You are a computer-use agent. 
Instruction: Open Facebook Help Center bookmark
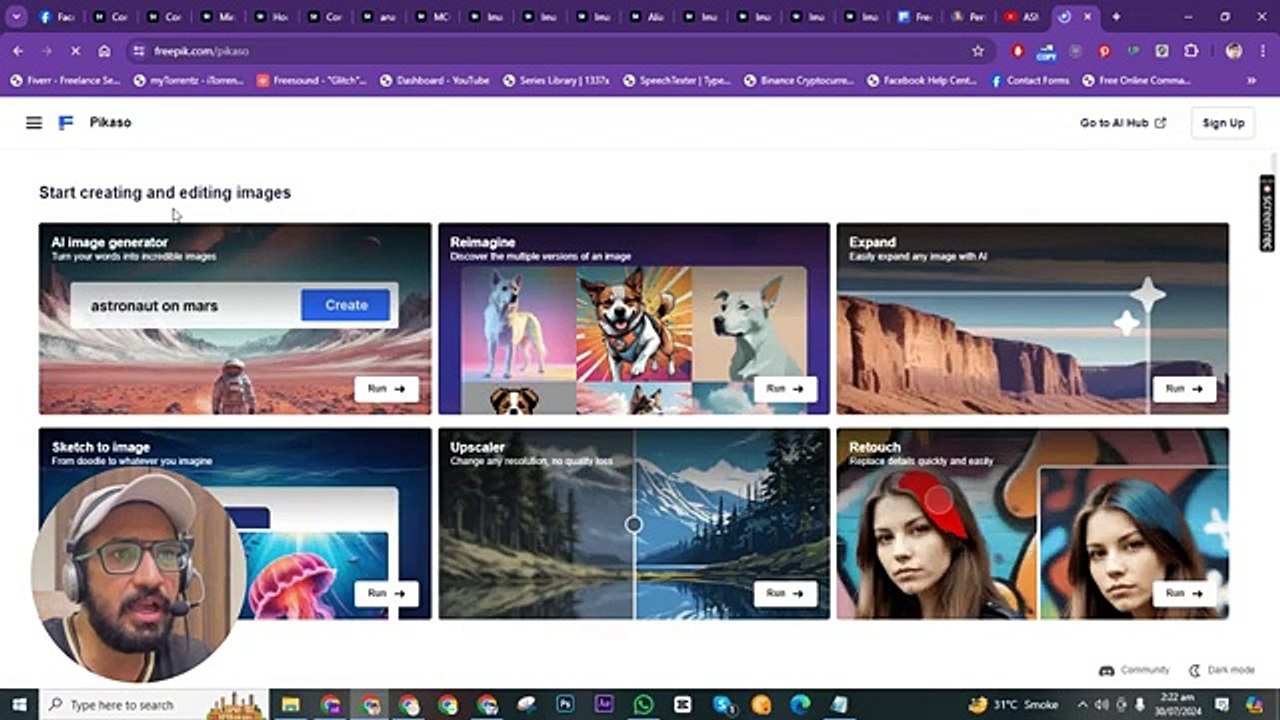922,81
